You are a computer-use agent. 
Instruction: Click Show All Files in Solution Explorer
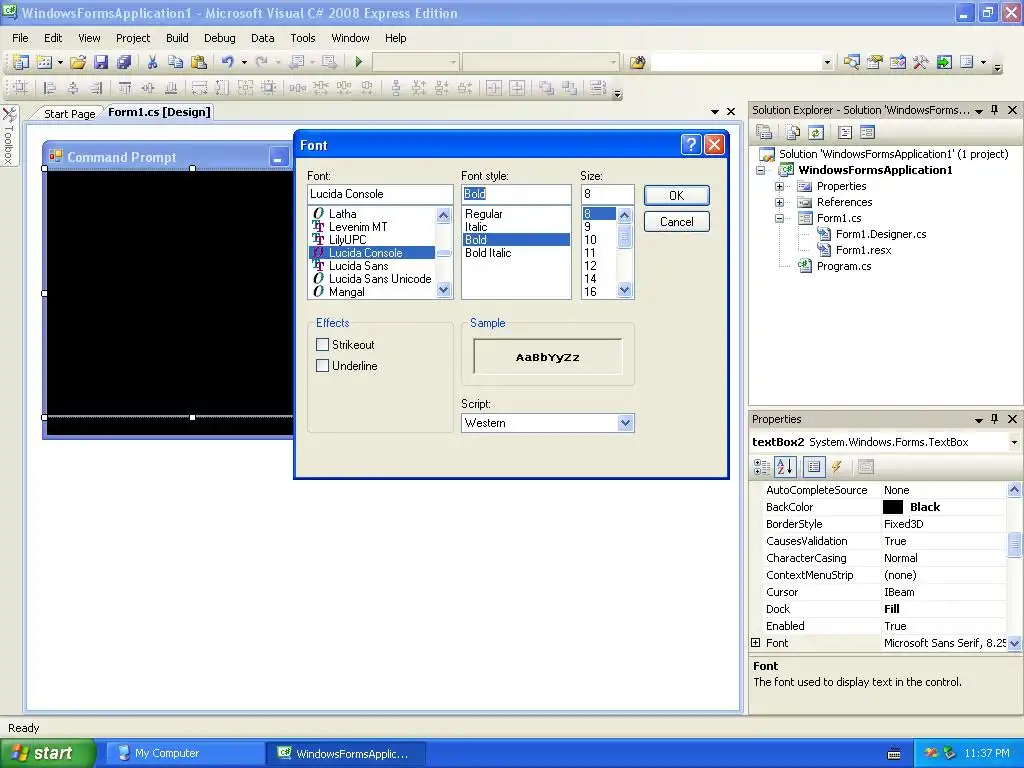793,133
